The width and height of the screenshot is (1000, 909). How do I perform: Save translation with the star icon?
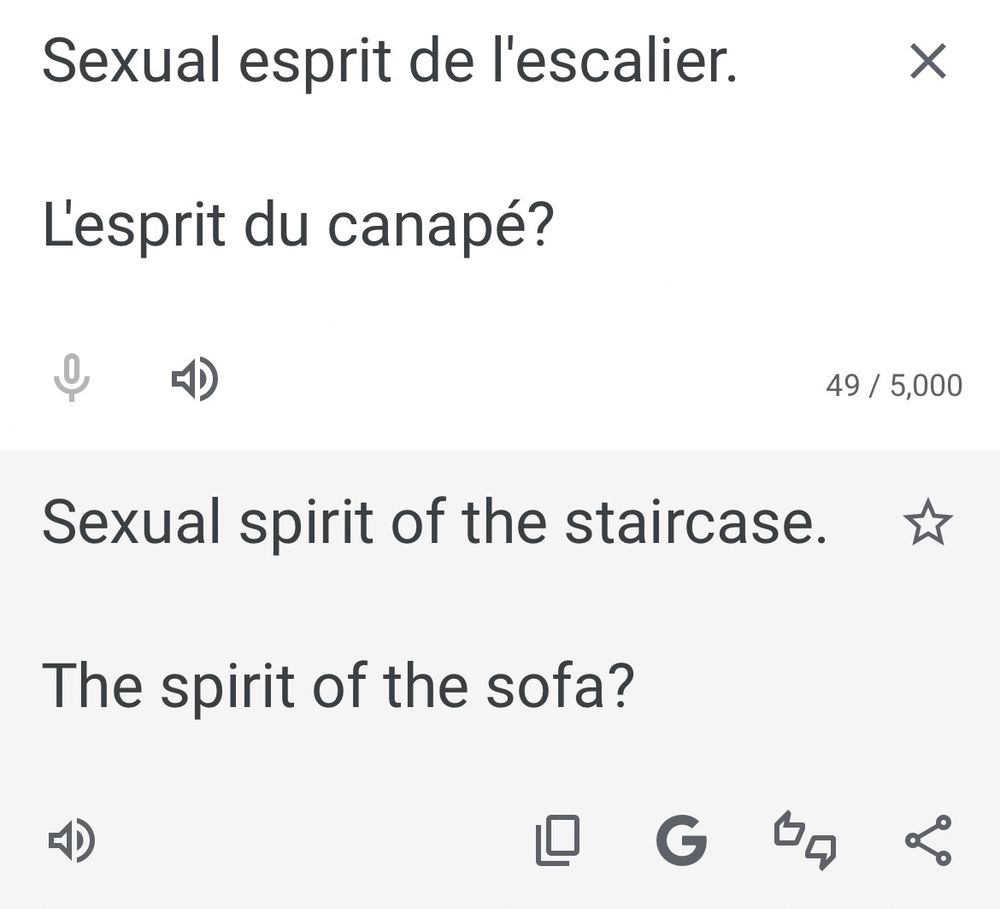tap(927, 524)
